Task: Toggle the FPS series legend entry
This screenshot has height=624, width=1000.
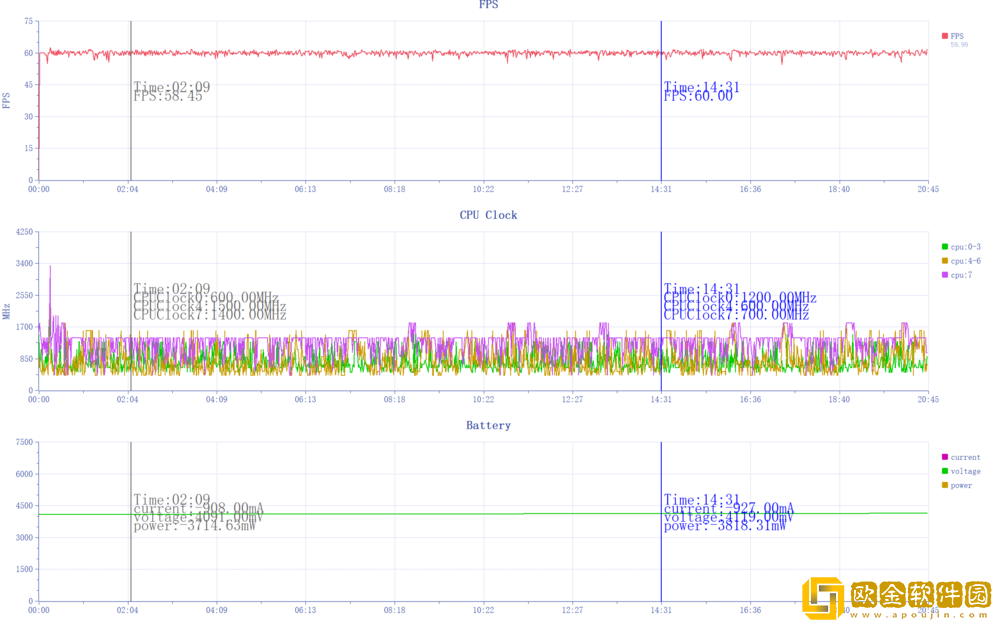Action: pyautogui.click(x=956, y=36)
